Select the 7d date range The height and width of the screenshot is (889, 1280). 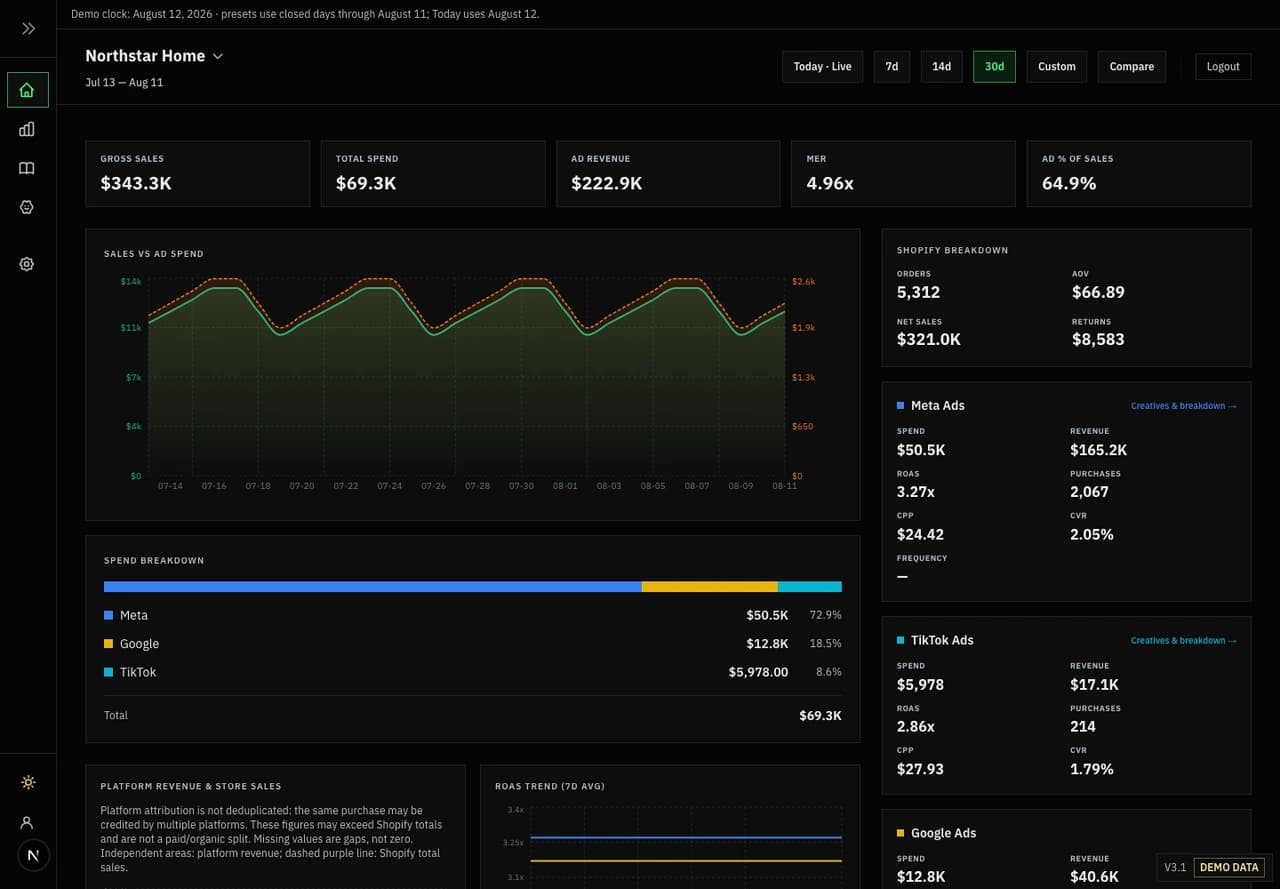pos(891,67)
